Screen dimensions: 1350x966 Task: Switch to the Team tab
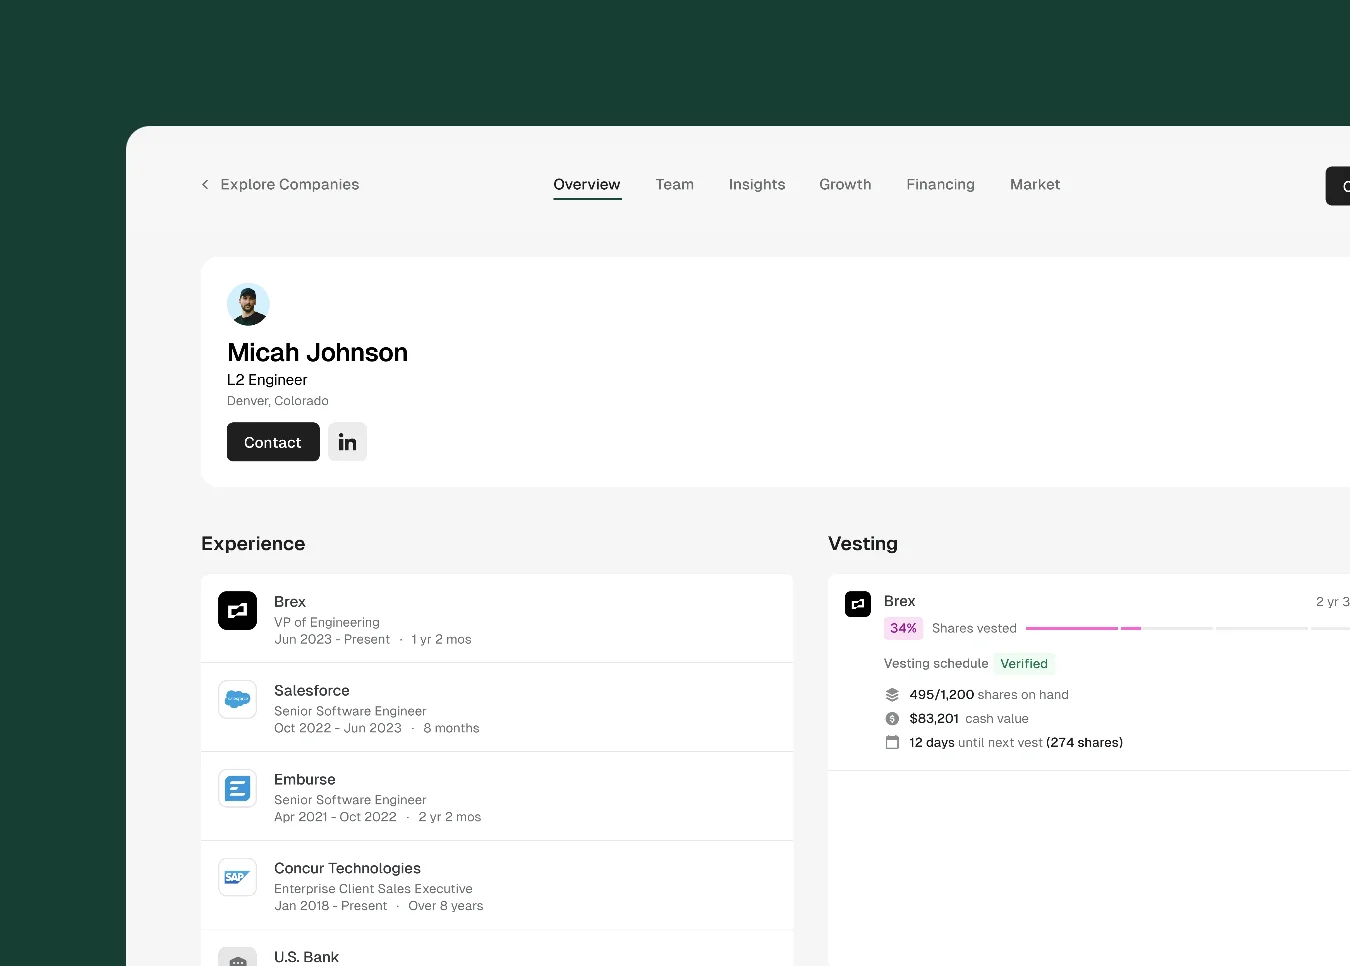[675, 184]
